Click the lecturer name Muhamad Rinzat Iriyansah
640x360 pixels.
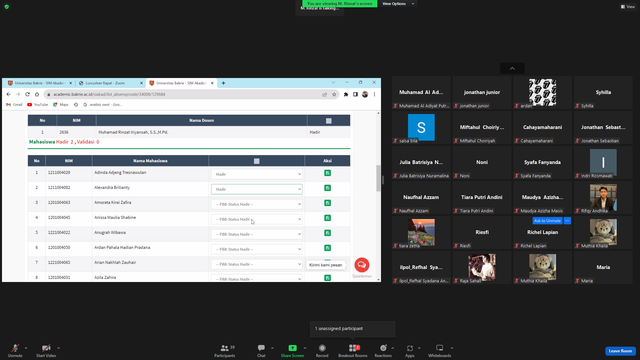(x=133, y=132)
